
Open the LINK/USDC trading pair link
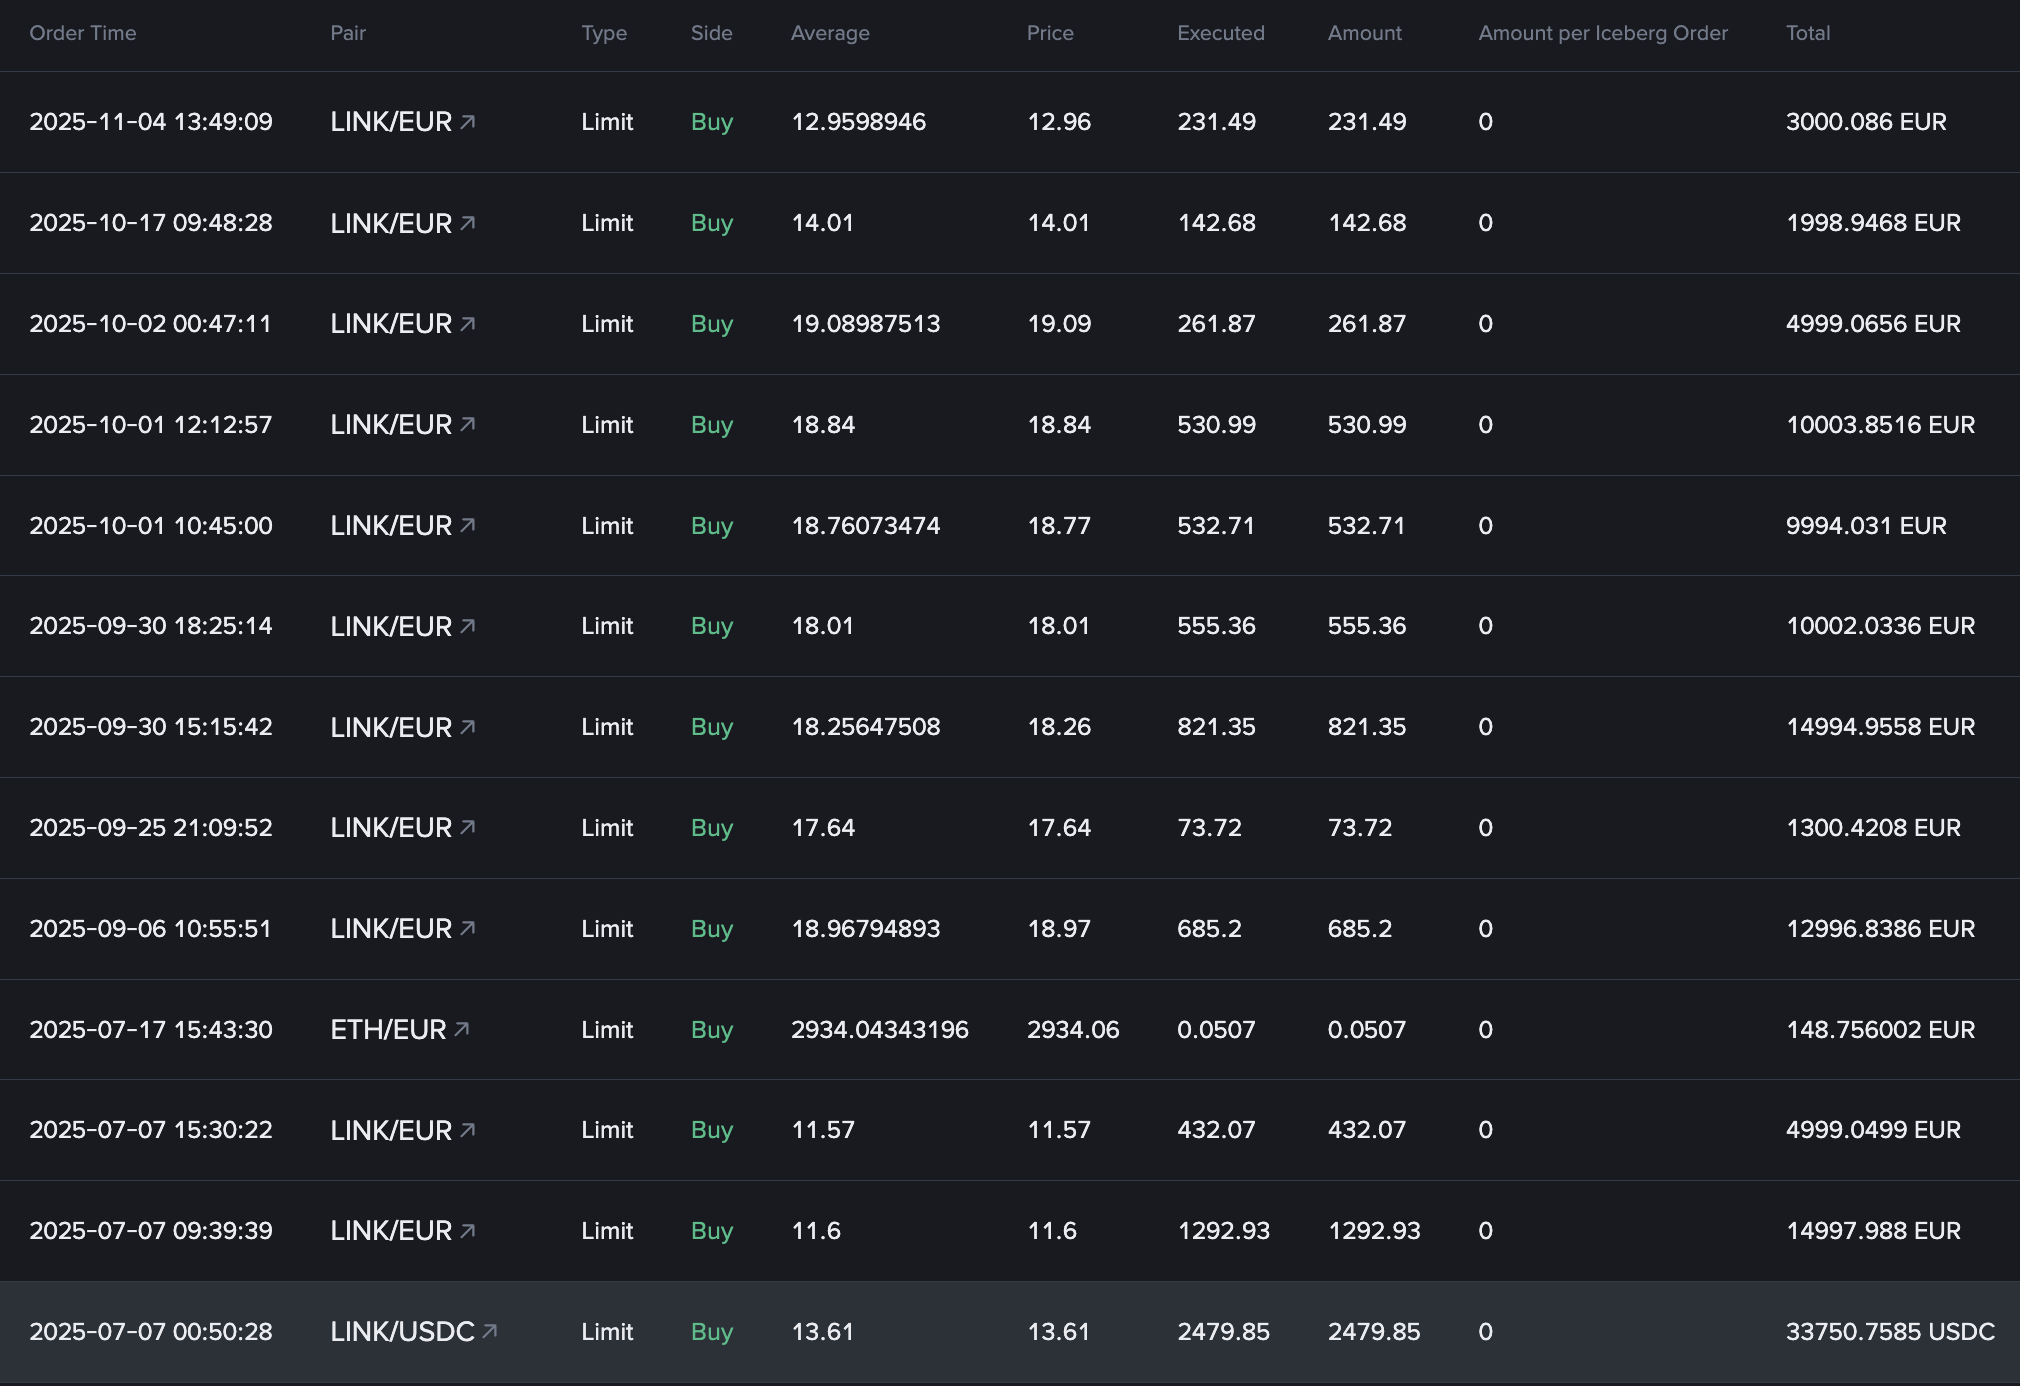402,1332
